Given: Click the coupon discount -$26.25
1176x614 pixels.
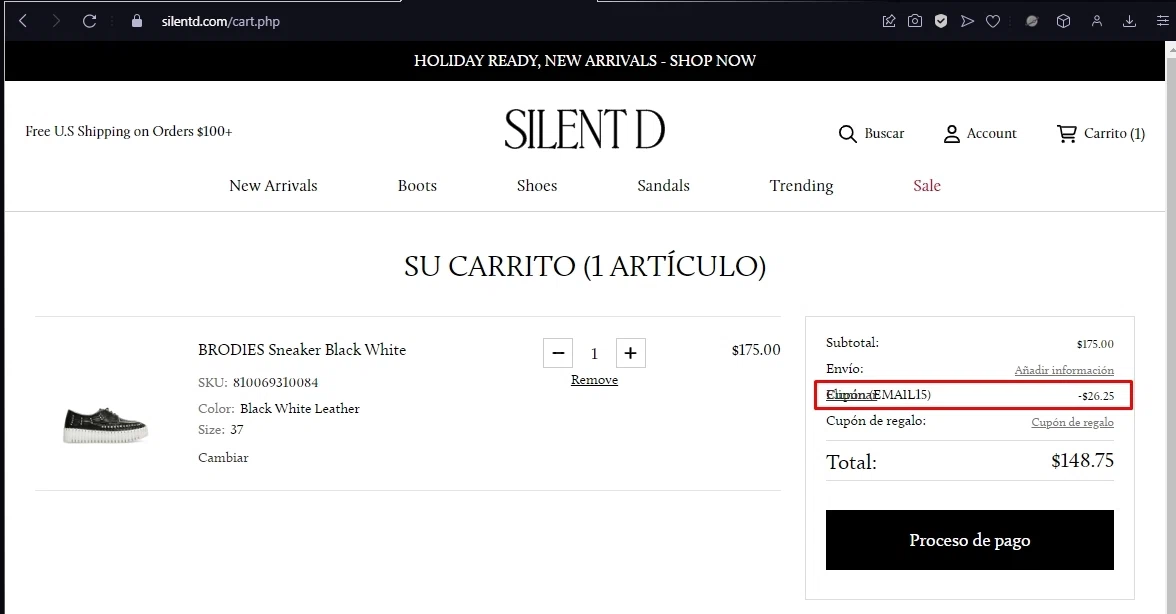Looking at the screenshot, I should point(1096,396).
